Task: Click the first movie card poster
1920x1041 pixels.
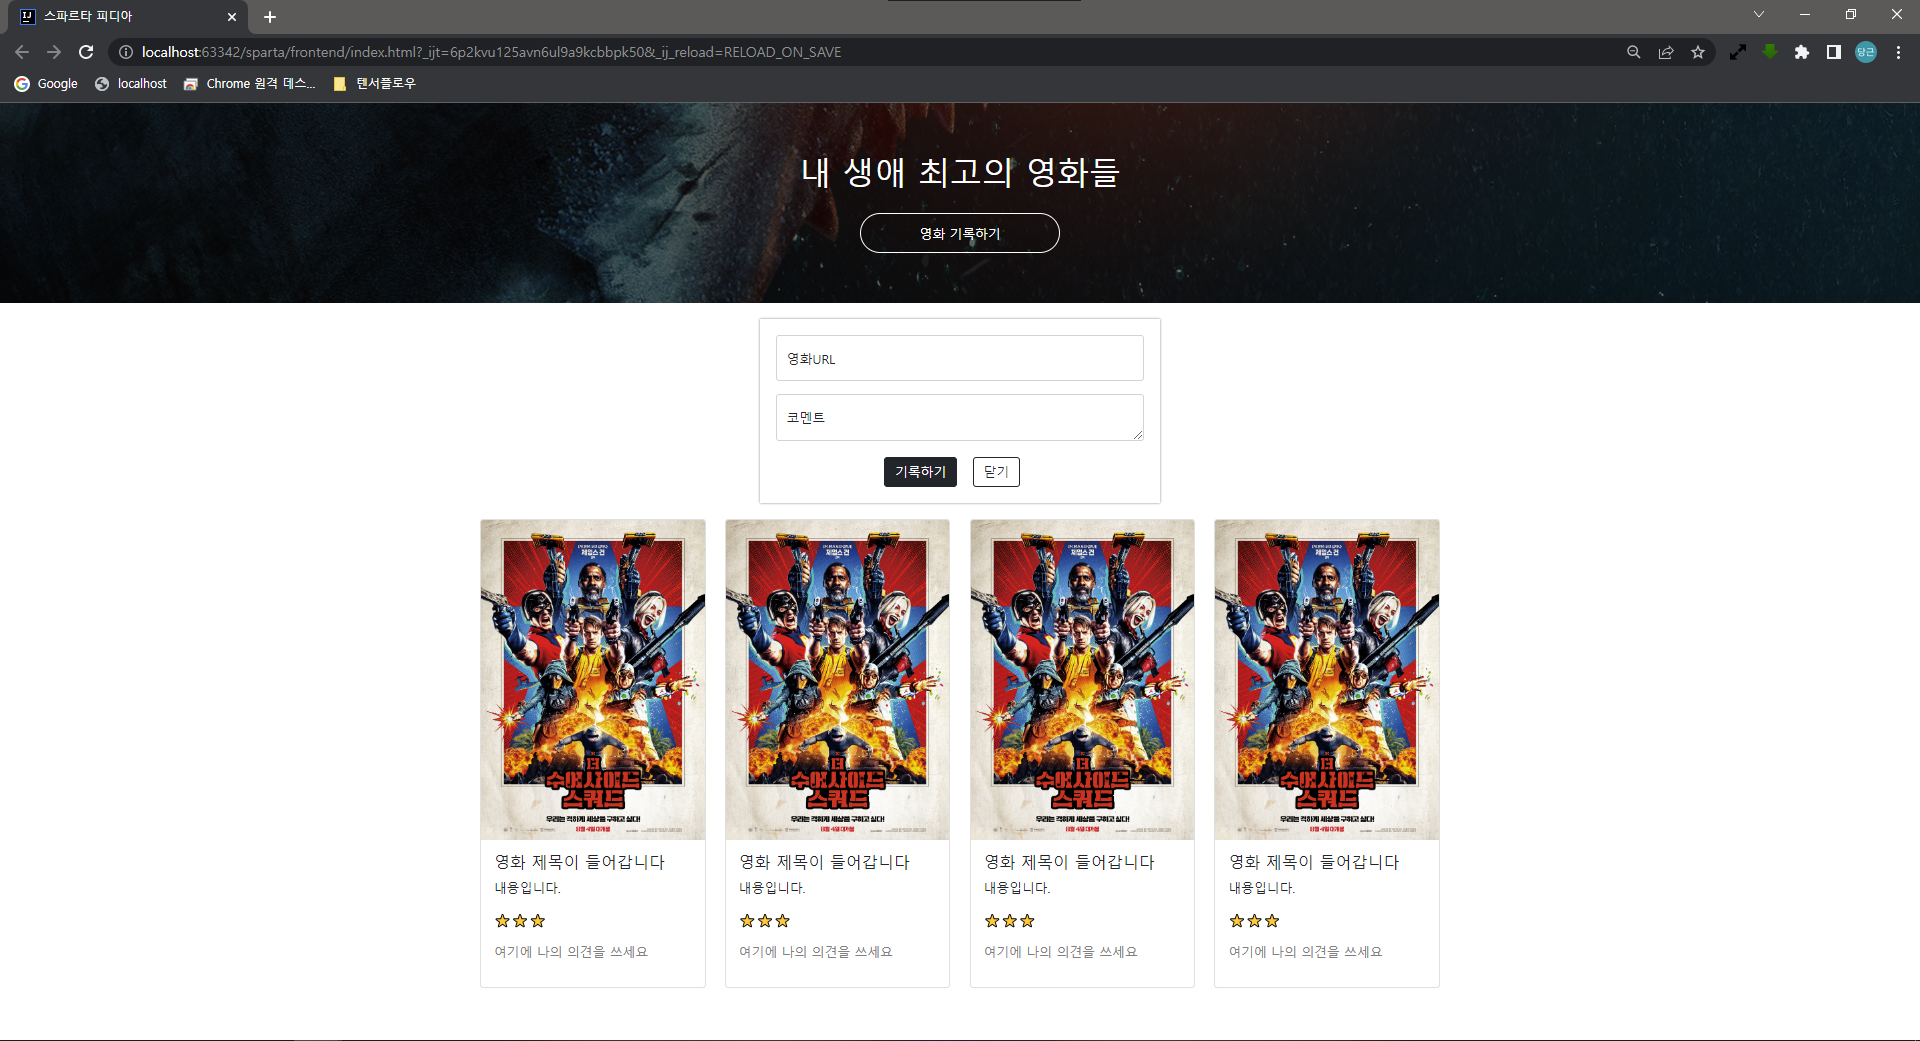Action: point(593,679)
